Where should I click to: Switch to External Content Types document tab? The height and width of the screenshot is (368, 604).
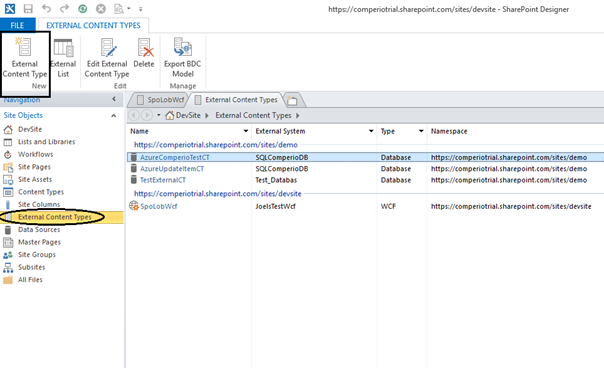coord(236,100)
